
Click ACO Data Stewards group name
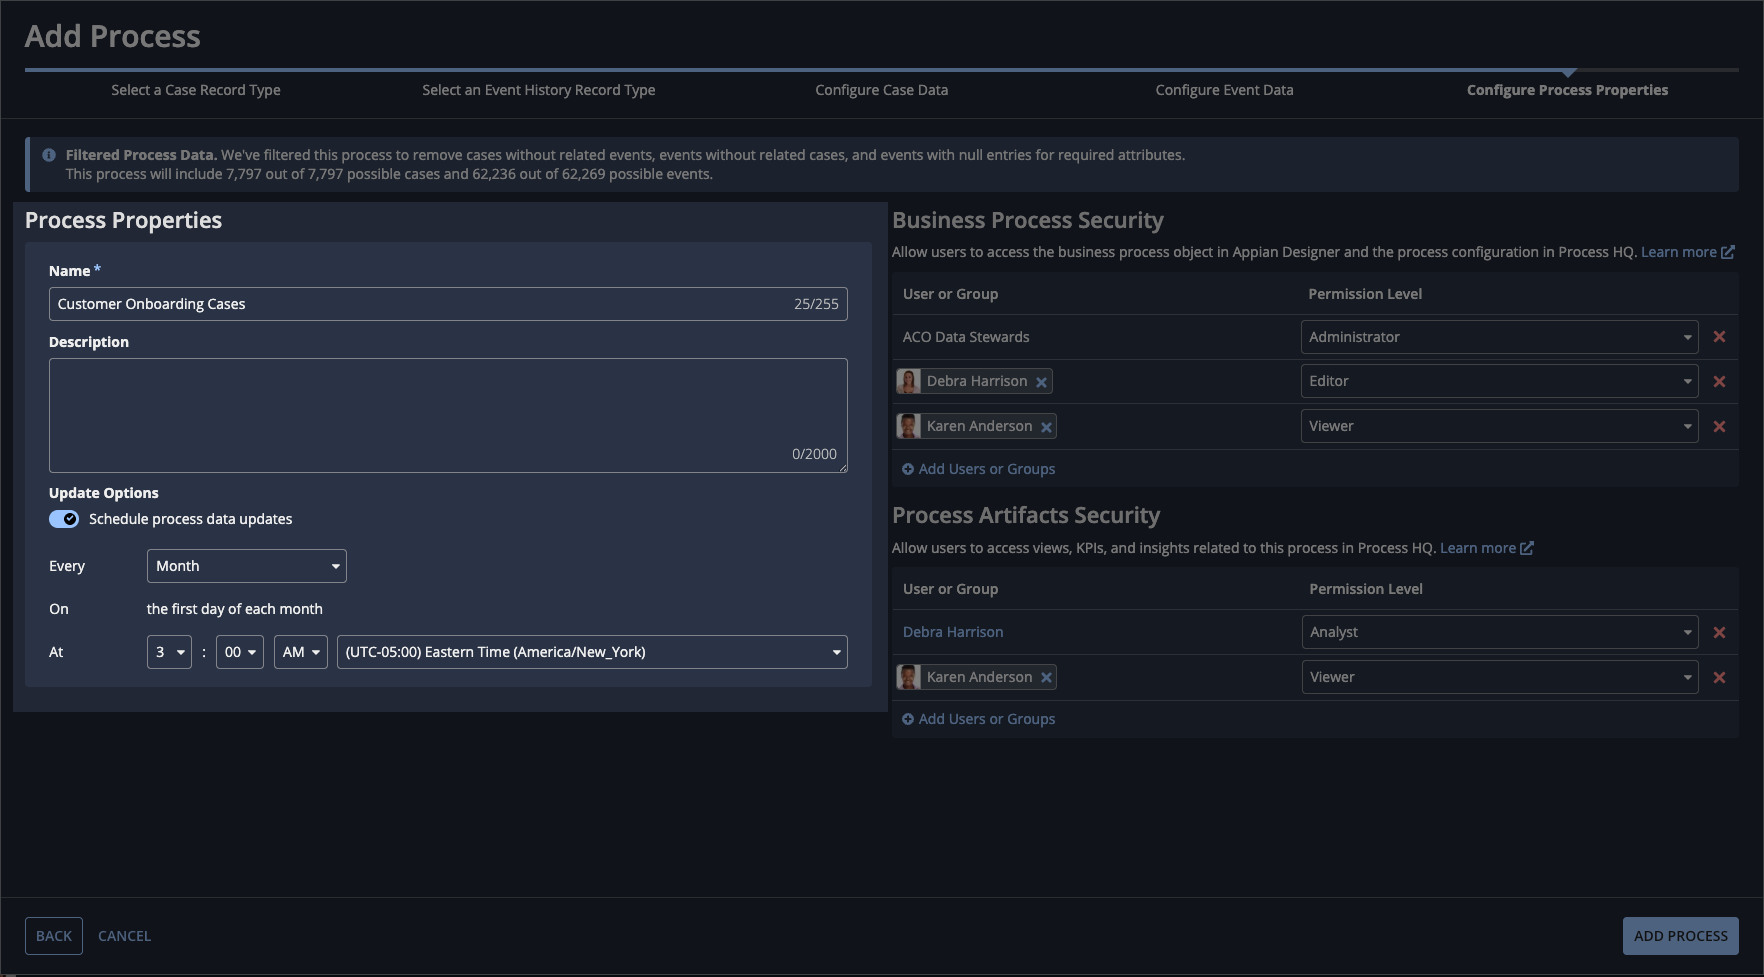[966, 337]
